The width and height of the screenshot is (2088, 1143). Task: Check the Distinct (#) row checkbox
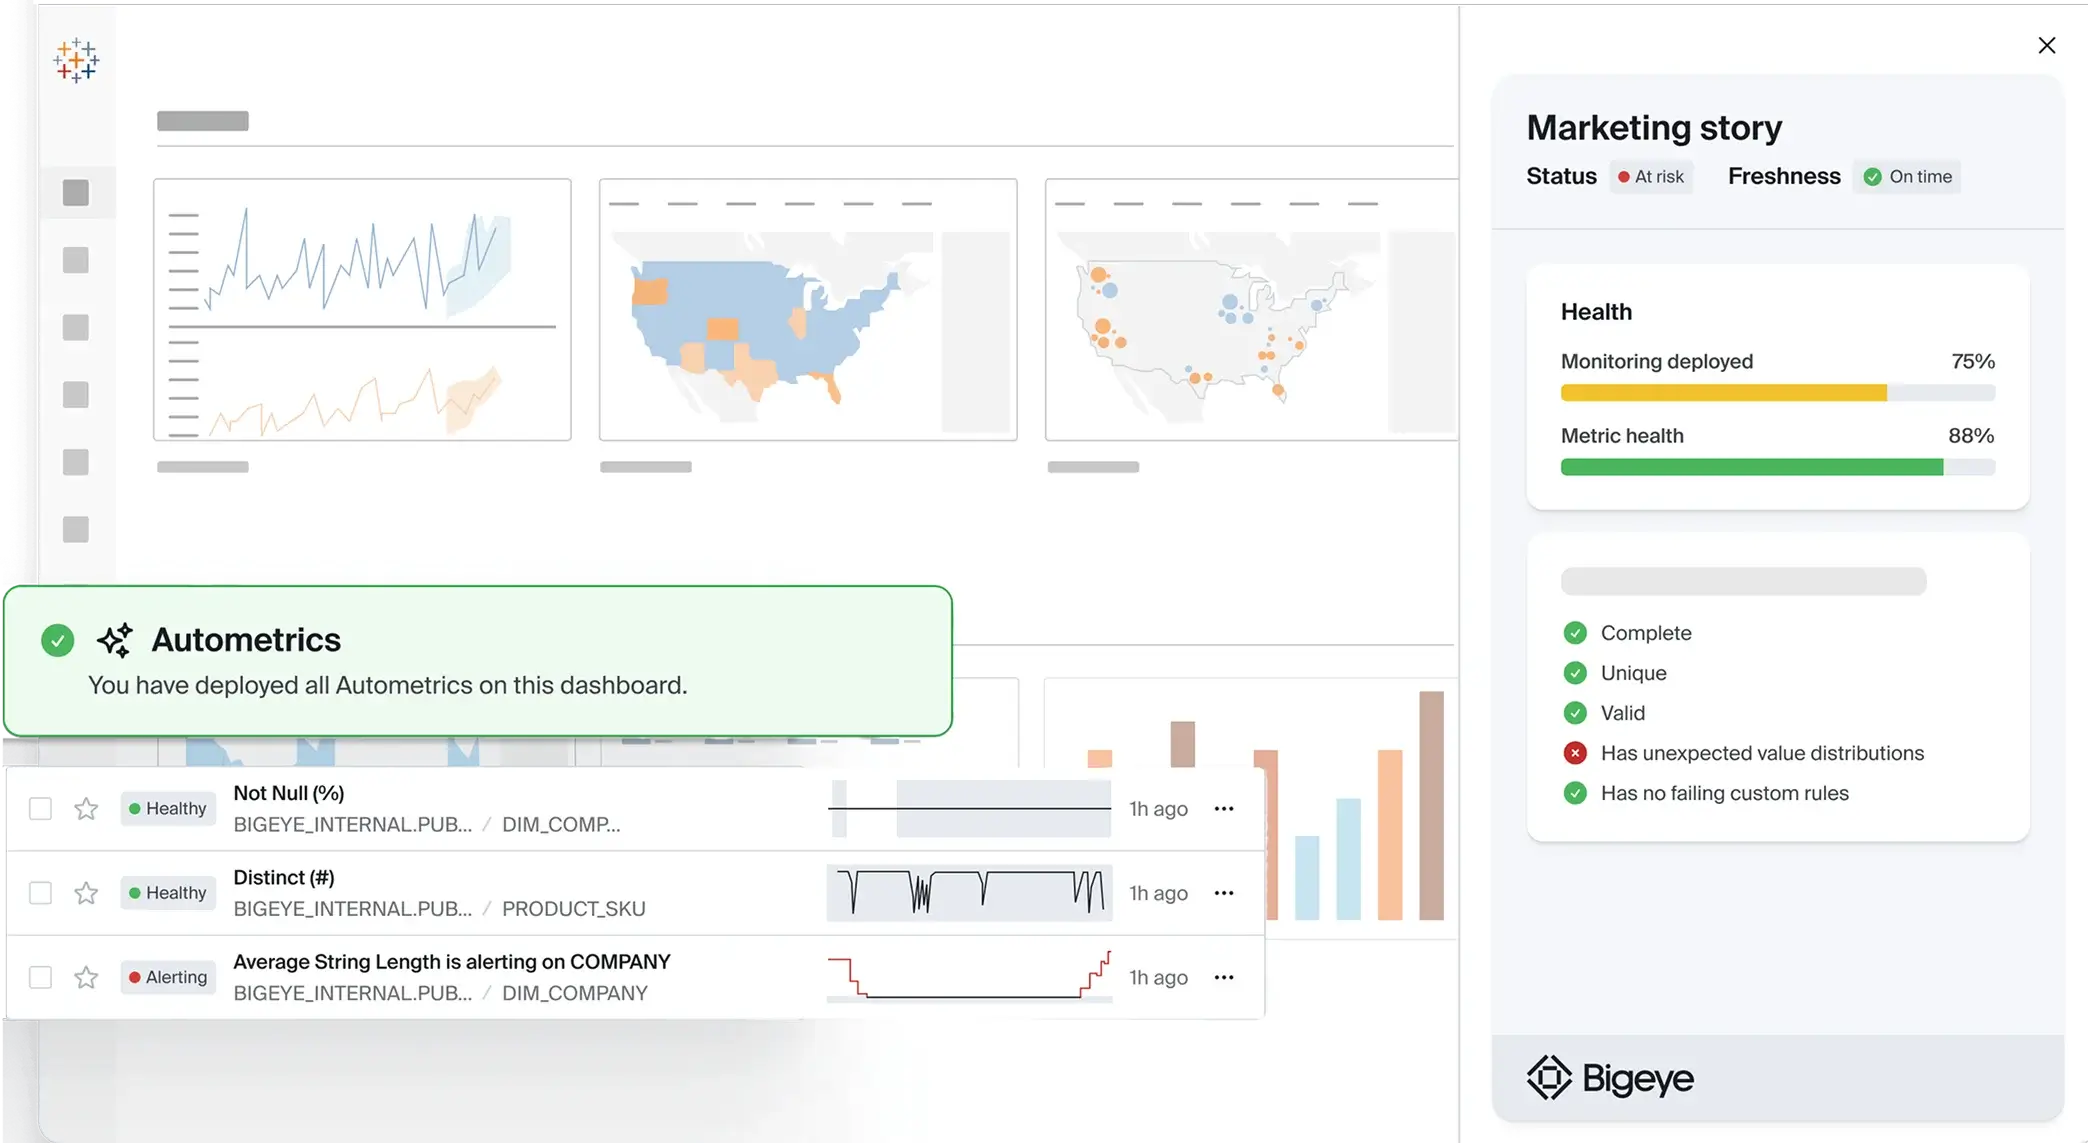click(x=40, y=893)
